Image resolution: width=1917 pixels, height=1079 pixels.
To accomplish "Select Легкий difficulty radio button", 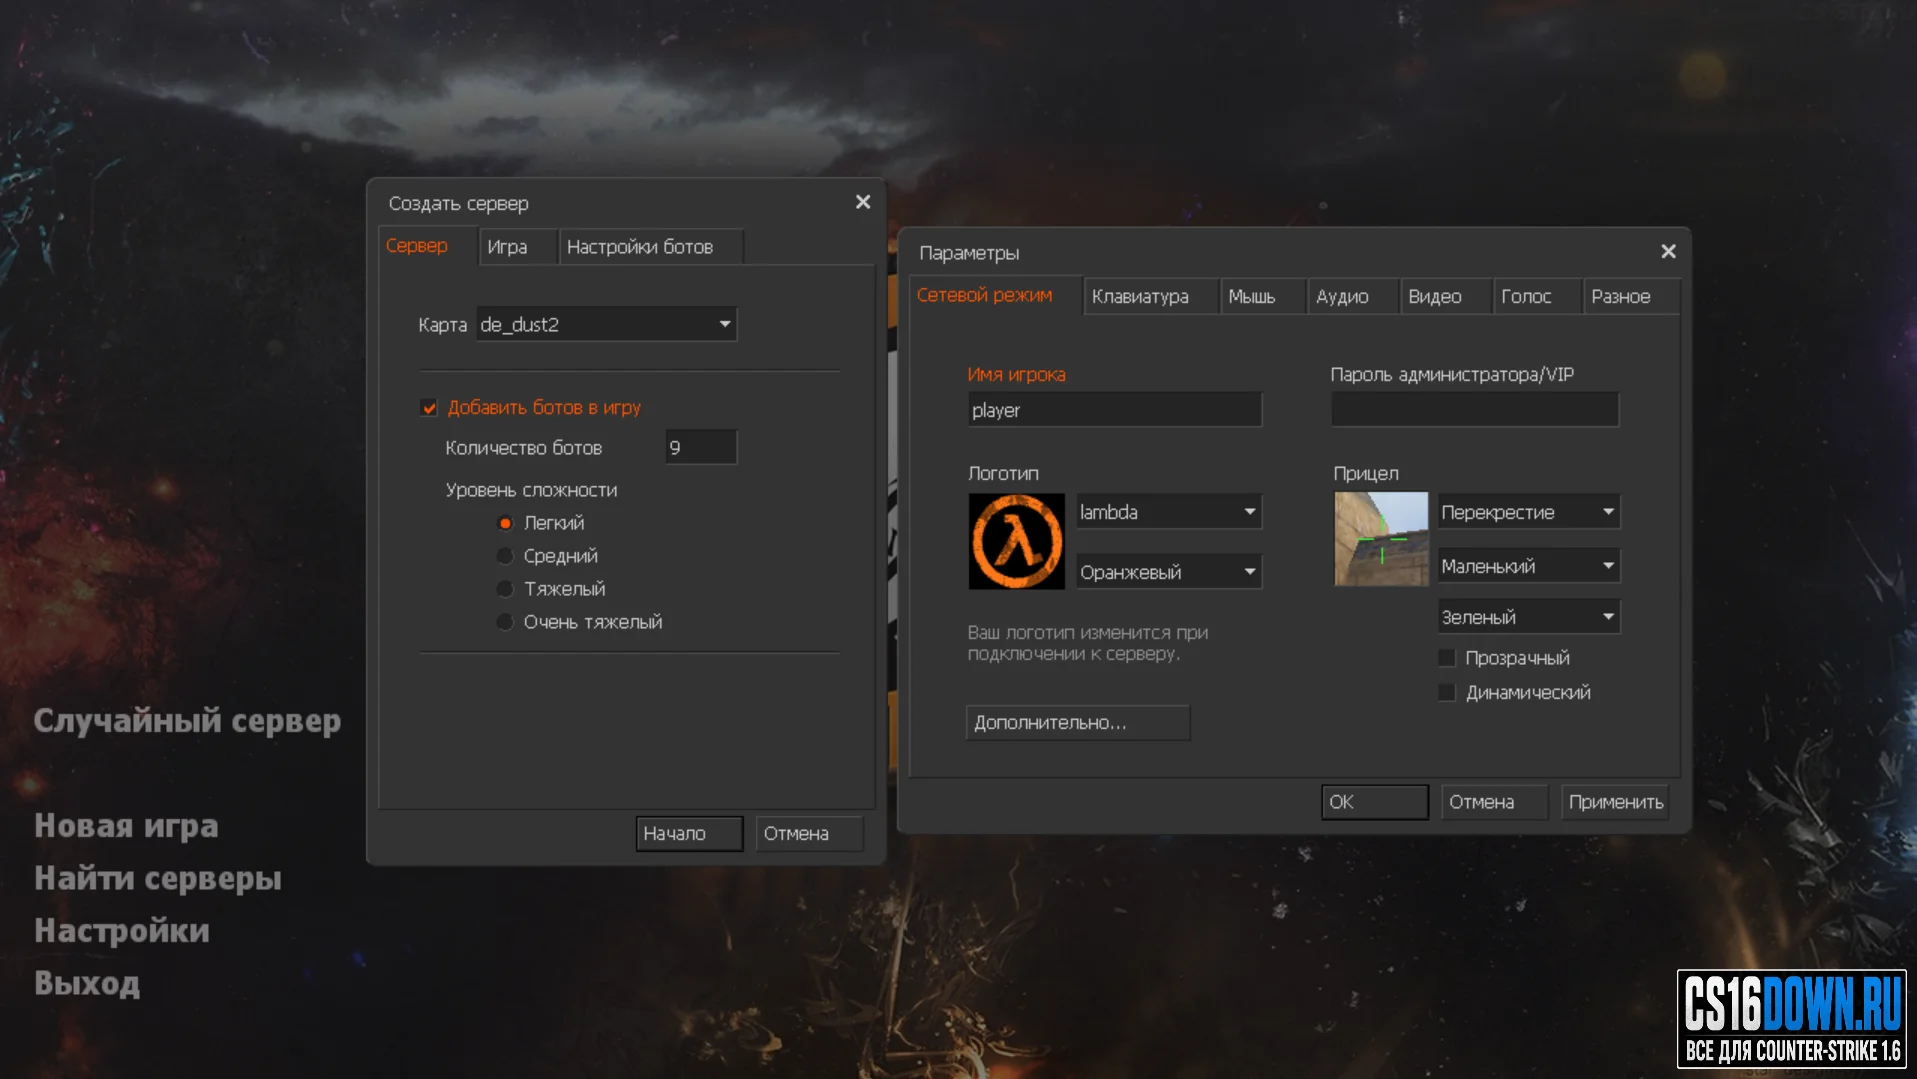I will pos(505,523).
